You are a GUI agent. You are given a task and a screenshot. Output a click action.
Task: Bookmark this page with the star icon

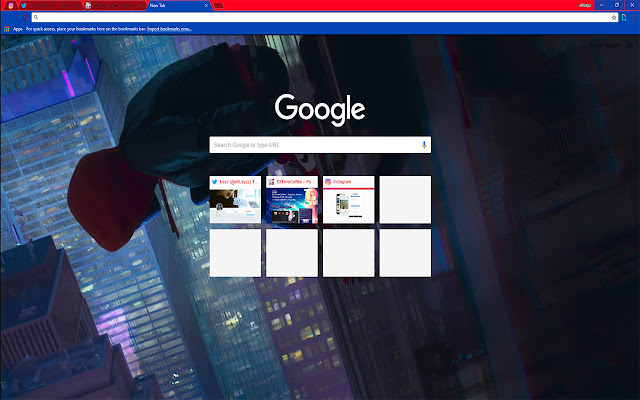coord(613,18)
